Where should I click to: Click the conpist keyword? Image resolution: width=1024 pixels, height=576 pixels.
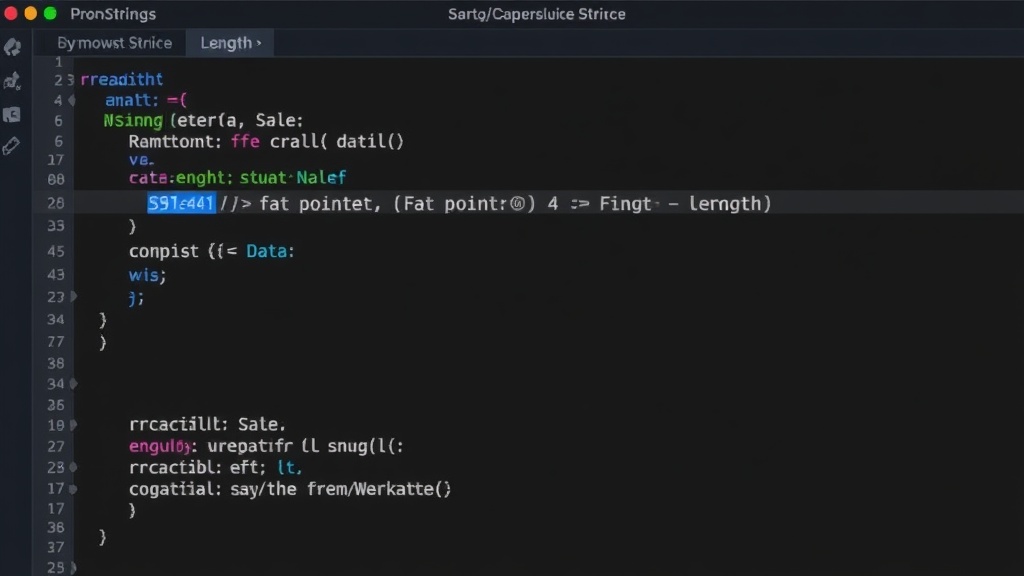(x=163, y=251)
